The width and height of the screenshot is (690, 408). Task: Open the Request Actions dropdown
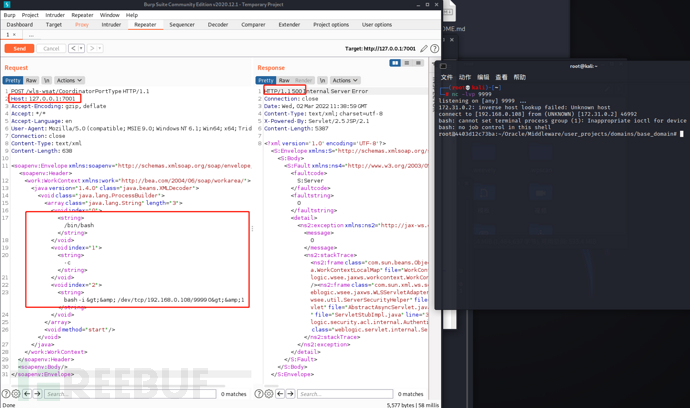(69, 80)
